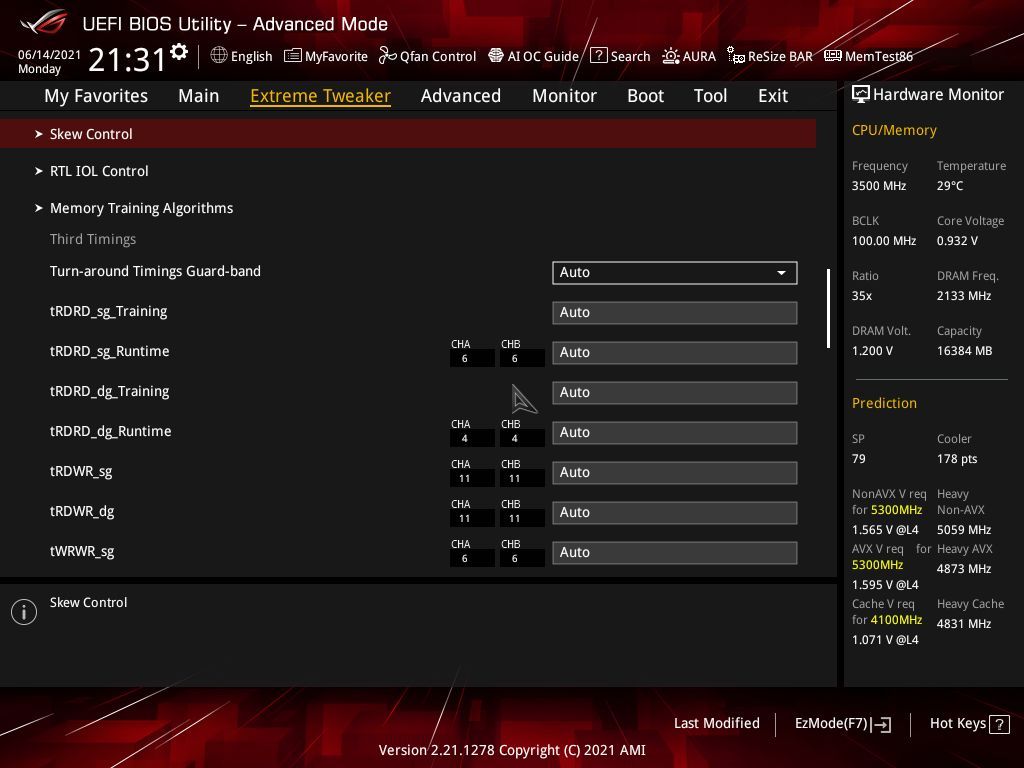Switch to My Favorites tab
Image resolution: width=1024 pixels, height=768 pixels.
[96, 96]
